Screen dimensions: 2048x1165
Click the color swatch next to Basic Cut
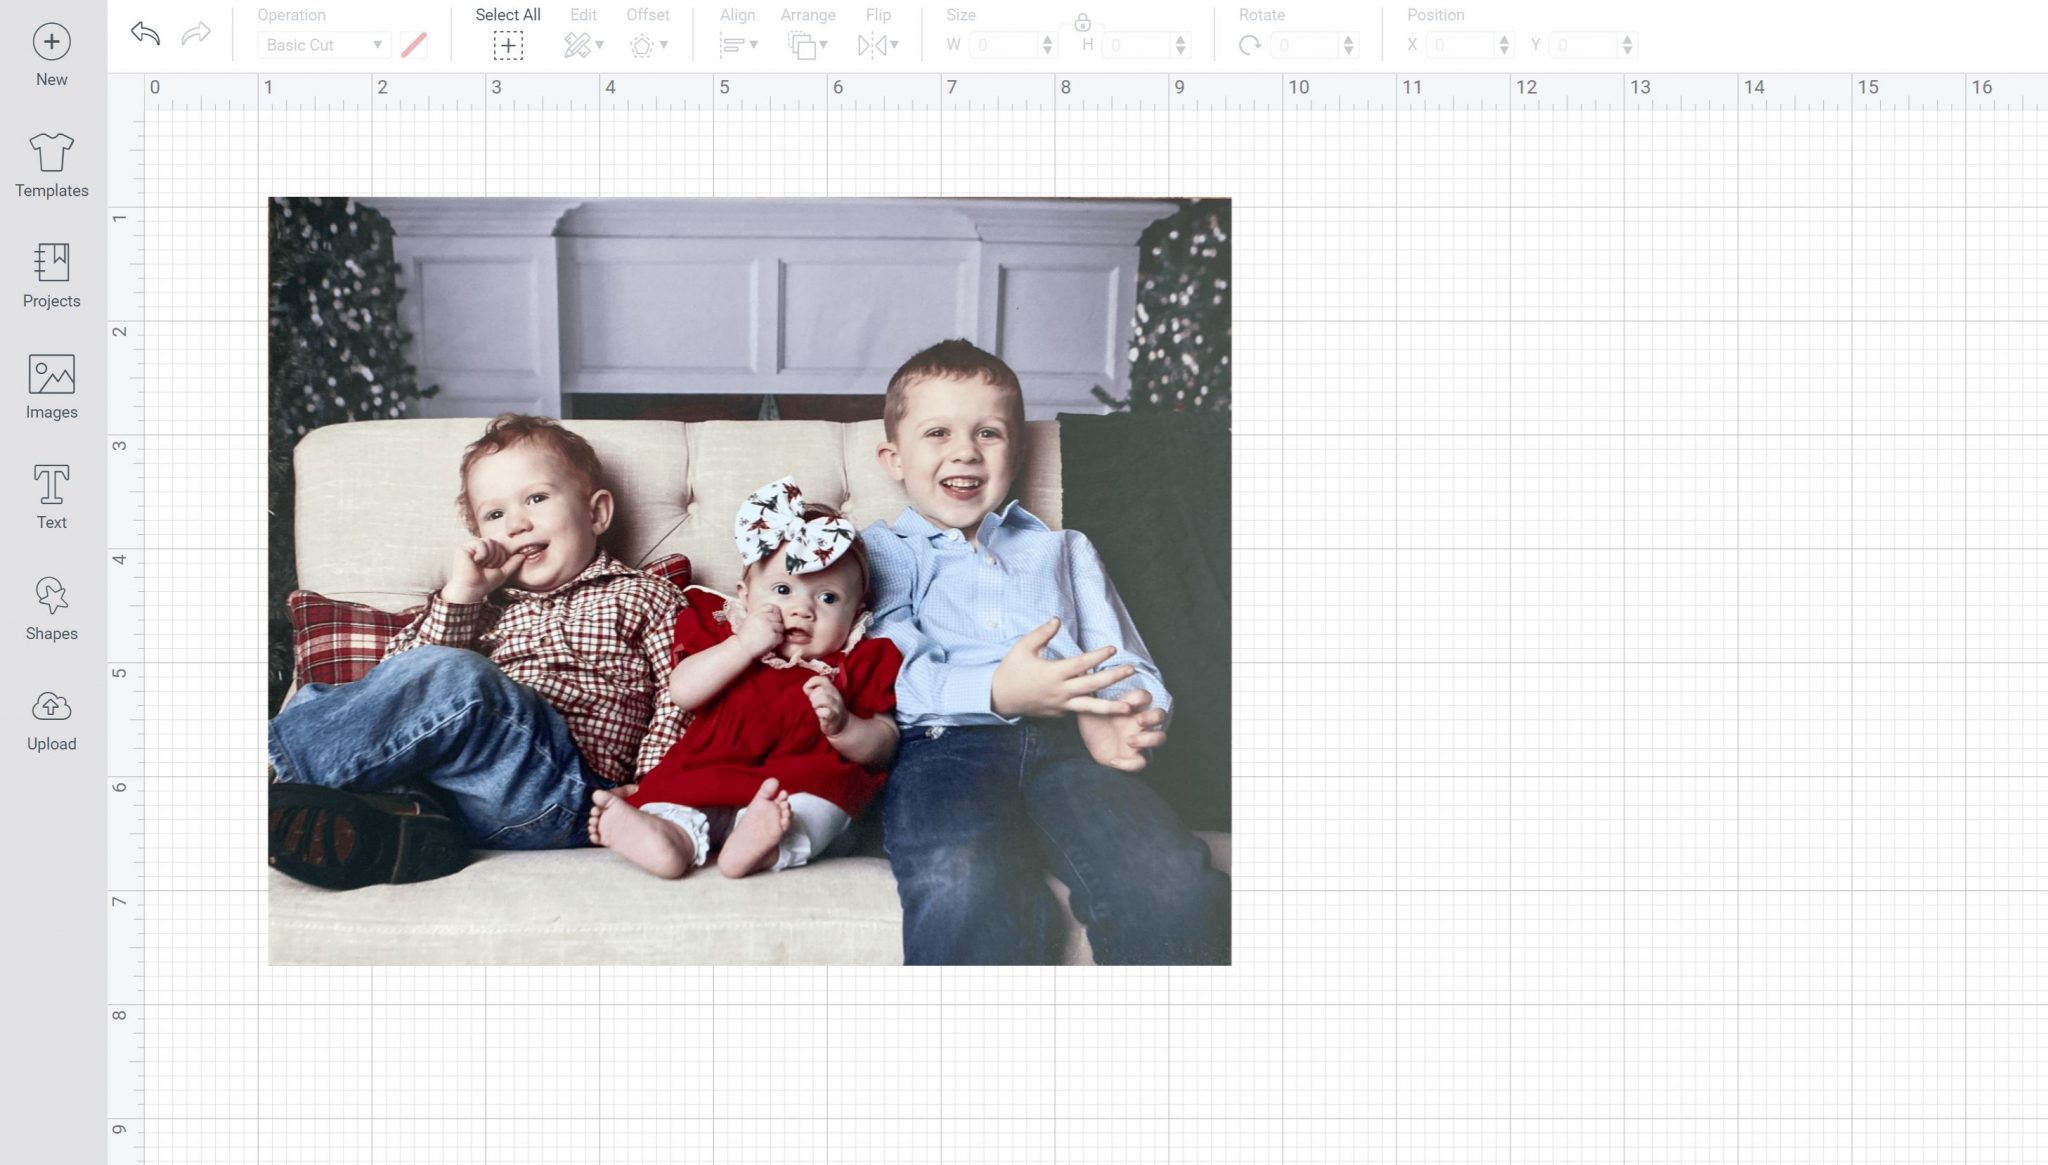414,44
